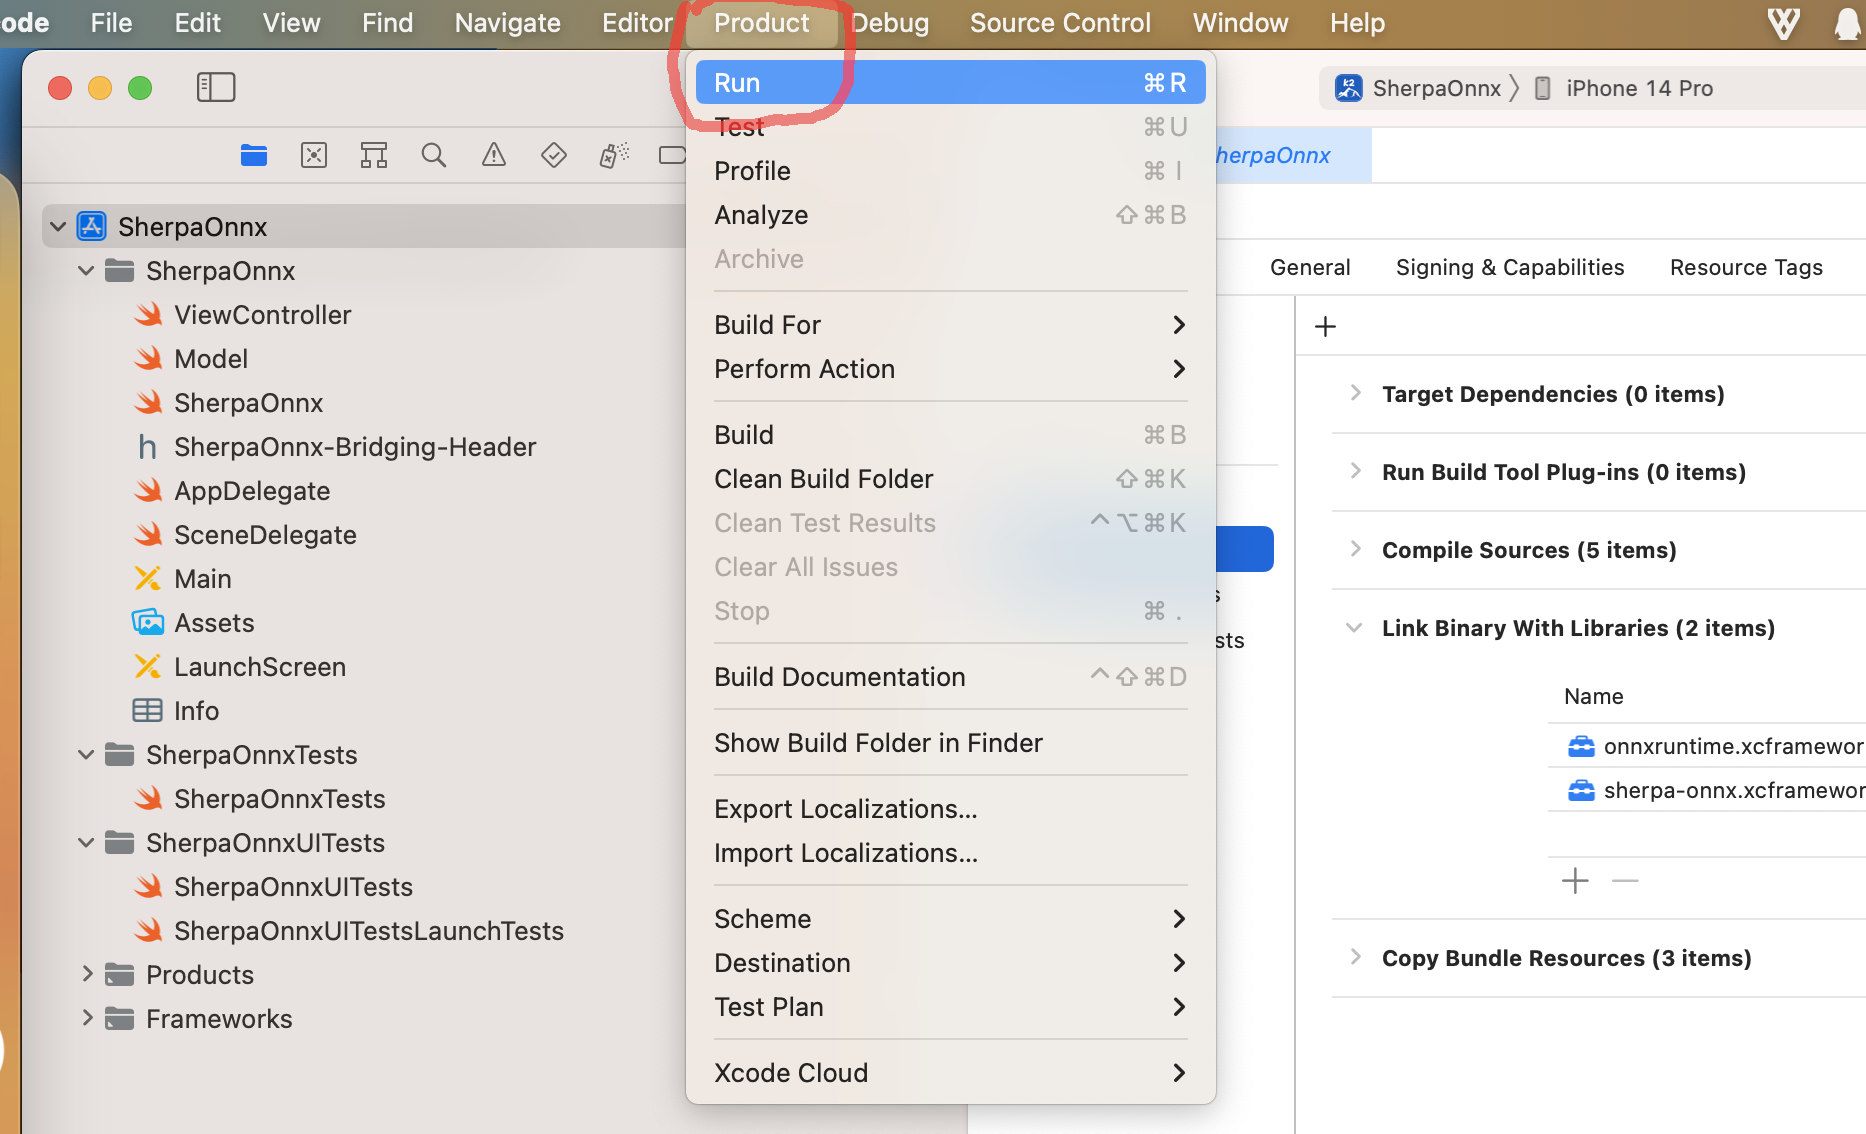Click the SherpaOnnx-Bridging-Header h file icon

148,447
